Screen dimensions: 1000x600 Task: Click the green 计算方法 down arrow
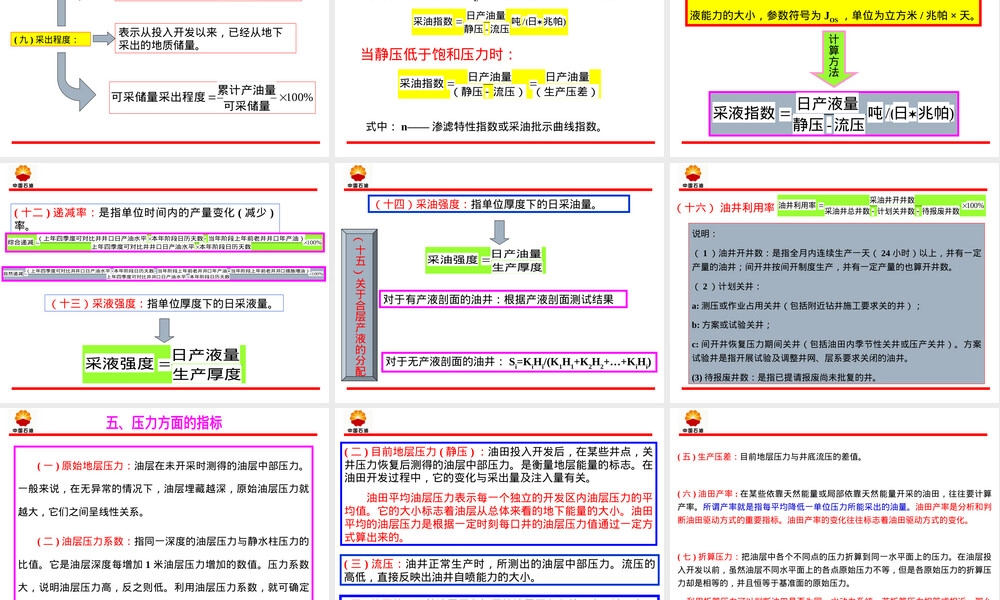click(833, 58)
